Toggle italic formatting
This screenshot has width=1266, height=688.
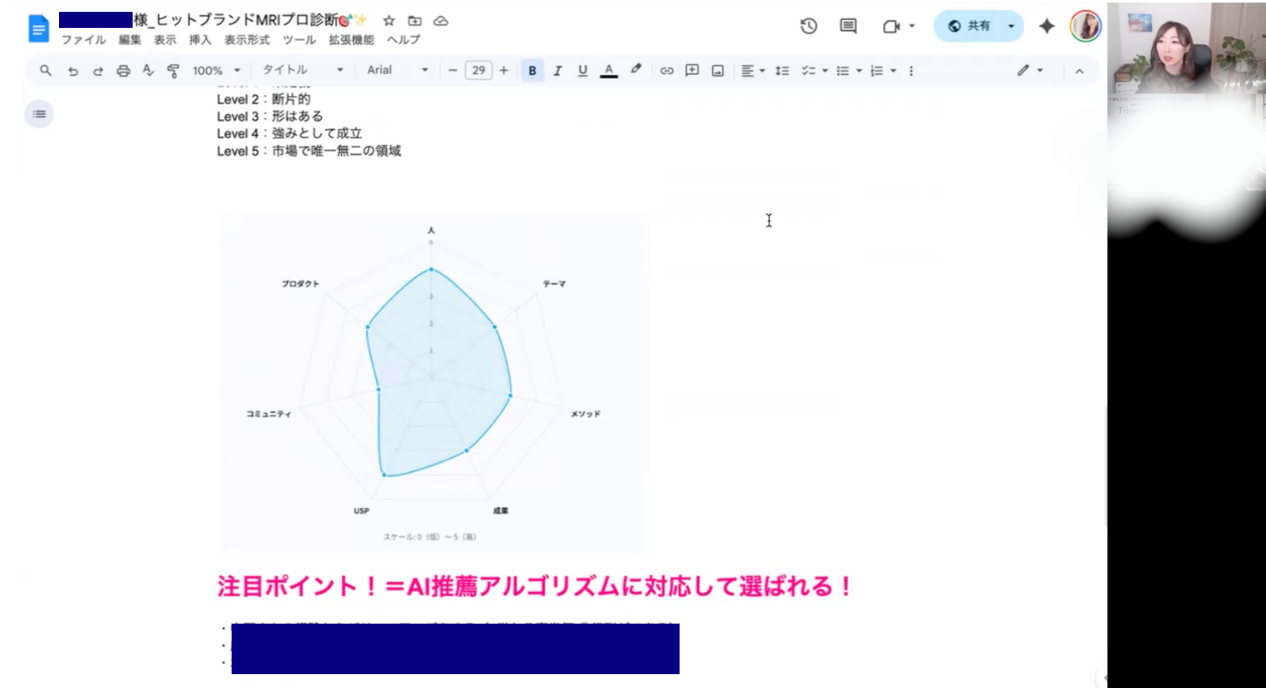point(557,71)
